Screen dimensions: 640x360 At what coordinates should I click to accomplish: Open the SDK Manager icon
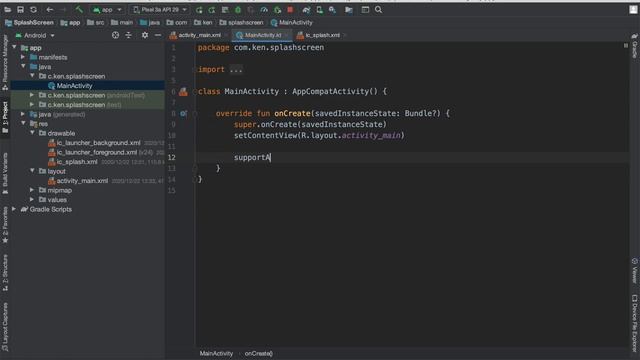tap(333, 9)
